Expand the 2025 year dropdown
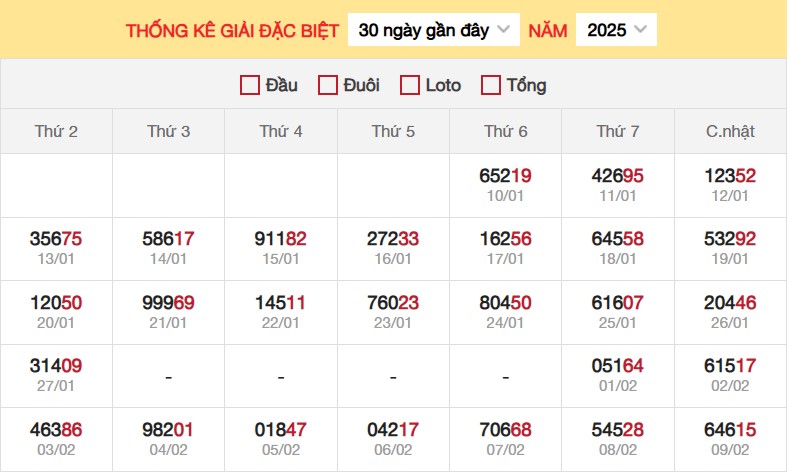This screenshot has height=475, width=790. tap(616, 30)
